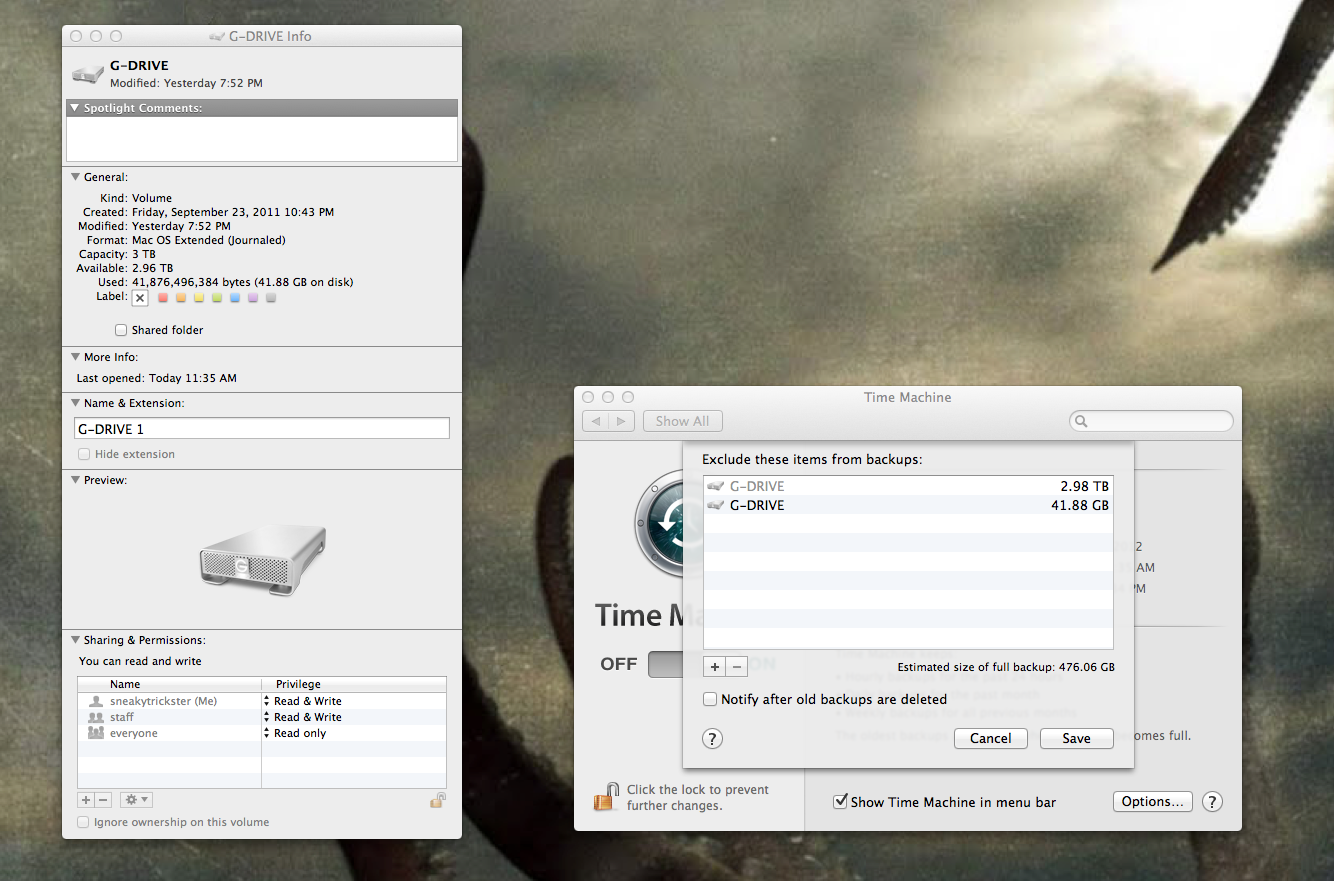Select the G-DRIVE 41.88 GB exclude row

tap(908, 505)
